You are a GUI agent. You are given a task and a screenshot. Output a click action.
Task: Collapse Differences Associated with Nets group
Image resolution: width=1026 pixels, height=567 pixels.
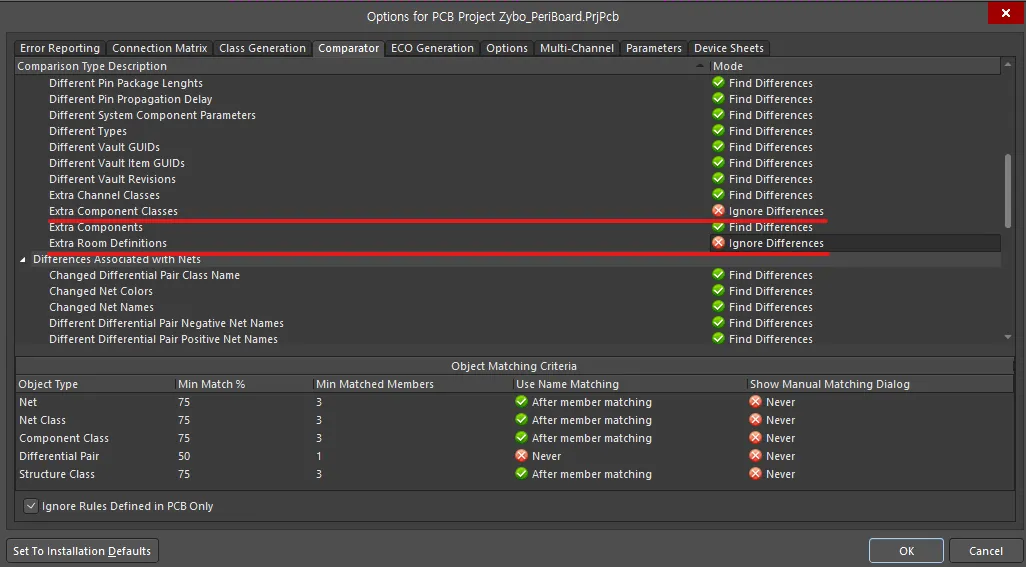tap(23, 260)
